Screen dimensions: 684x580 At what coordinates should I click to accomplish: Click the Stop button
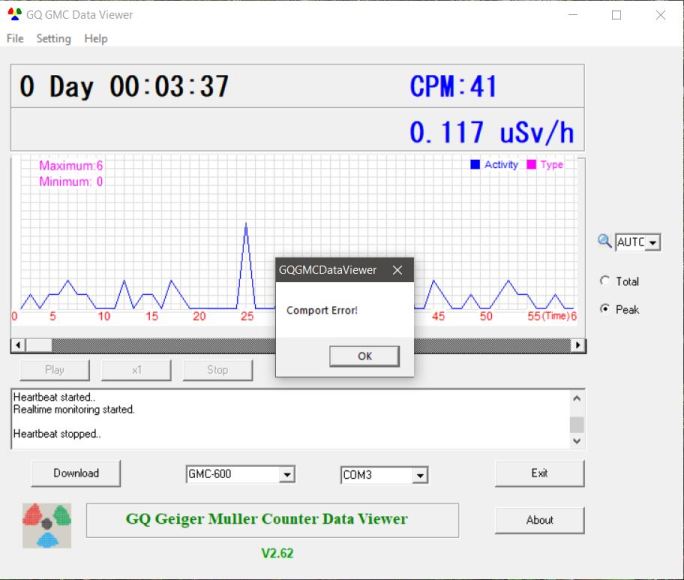pos(218,370)
